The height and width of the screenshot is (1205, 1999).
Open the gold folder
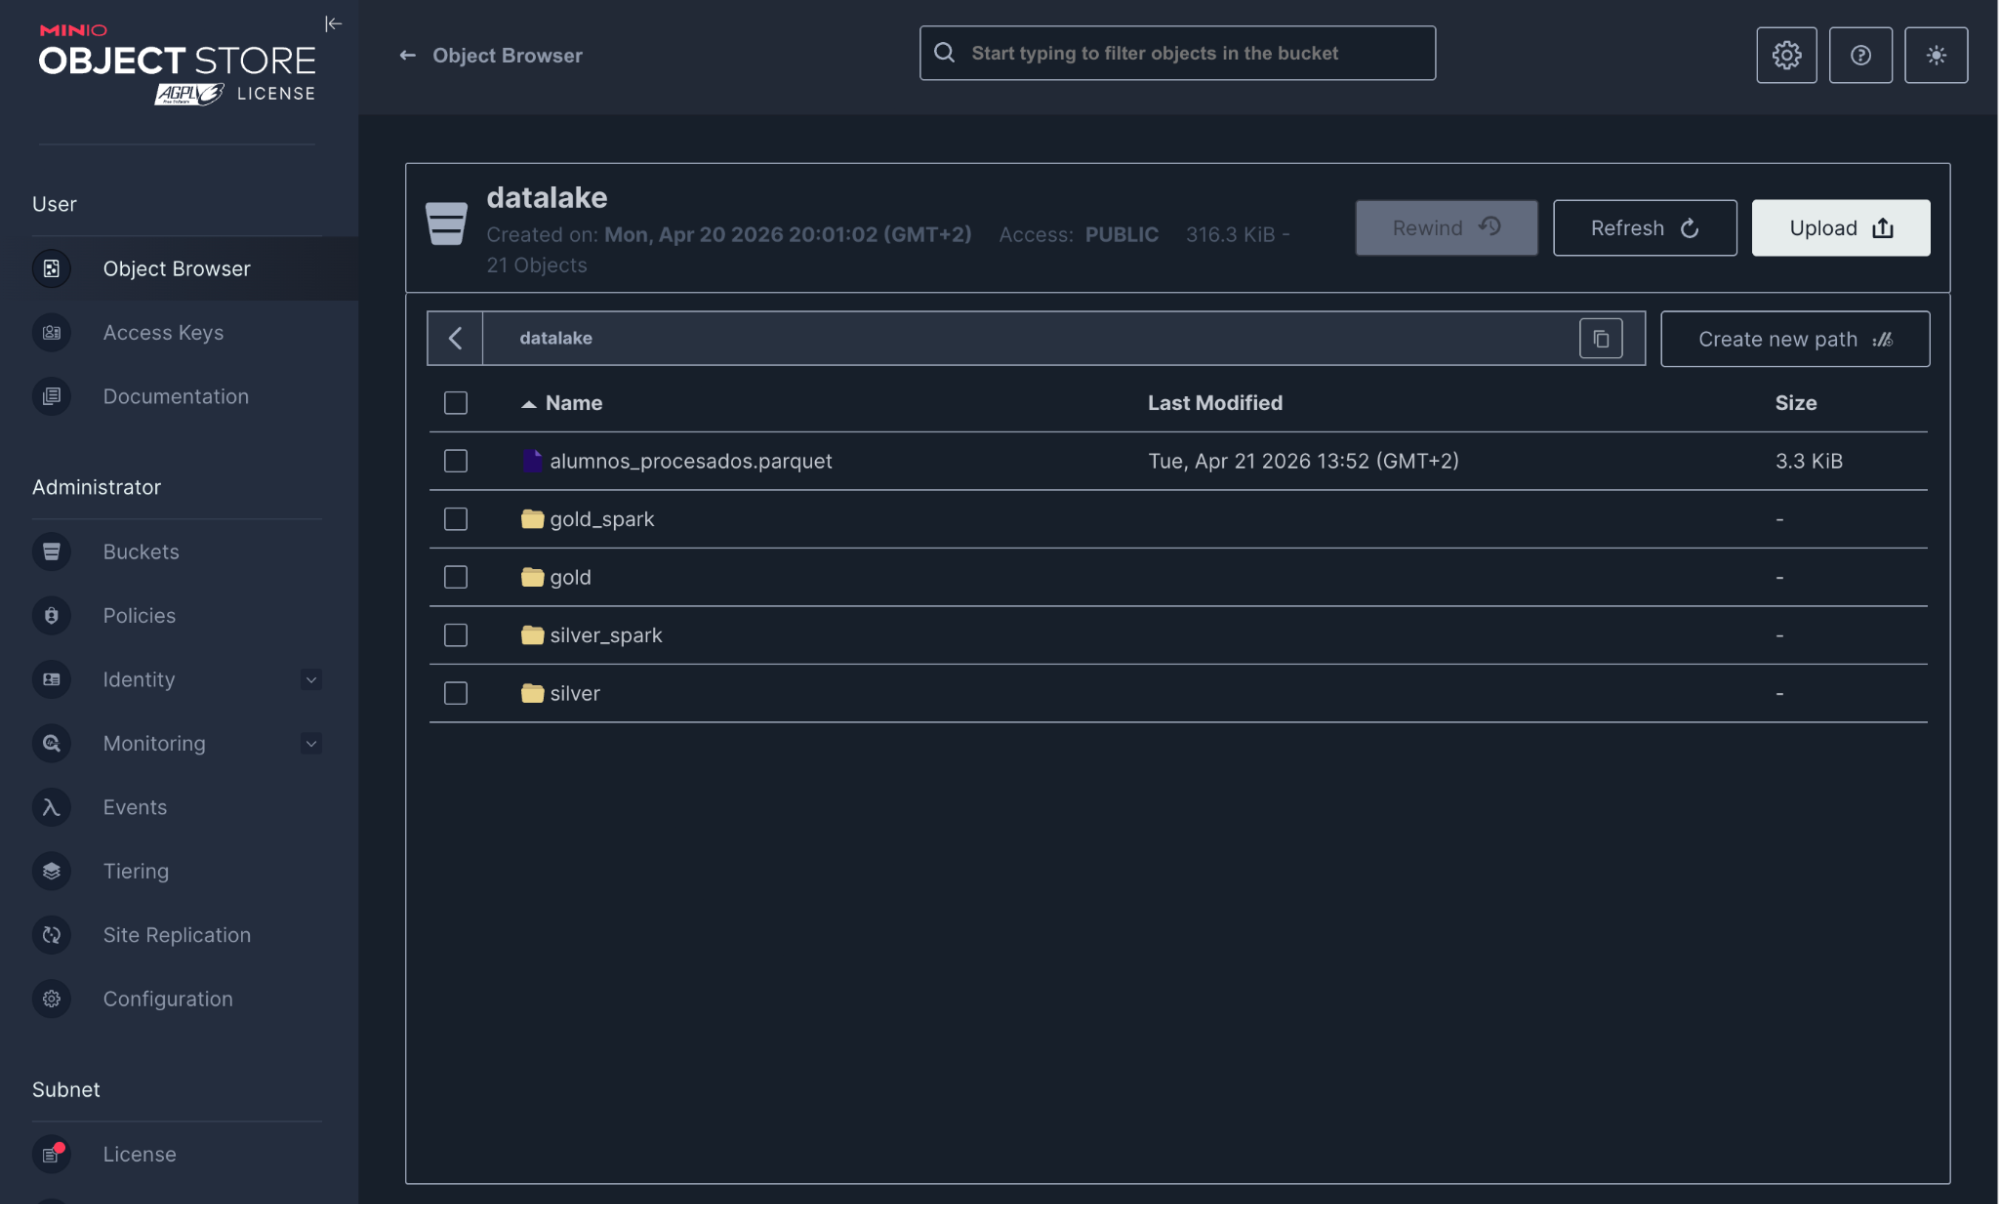570,577
